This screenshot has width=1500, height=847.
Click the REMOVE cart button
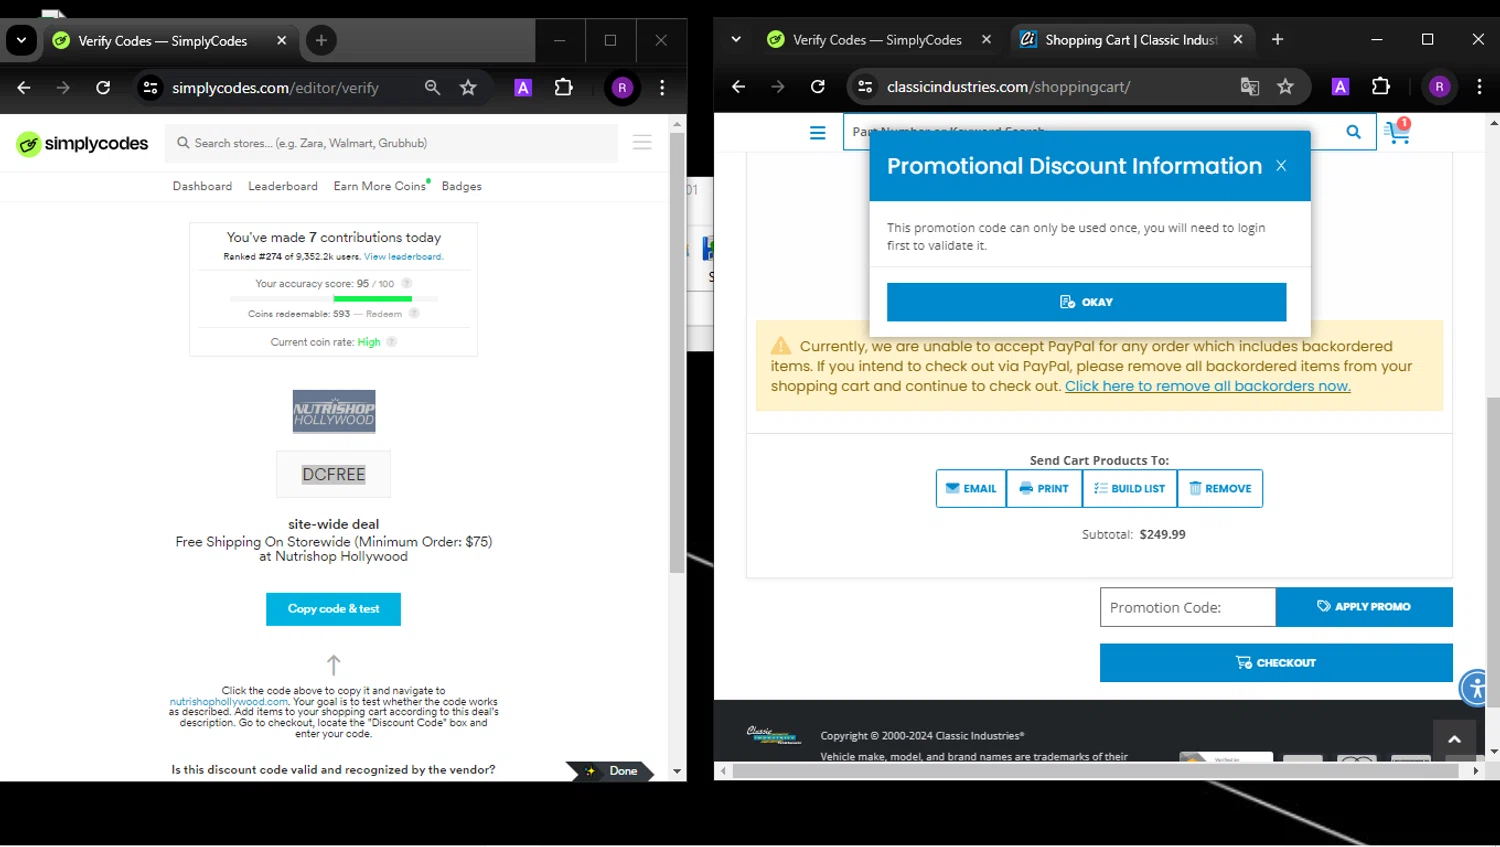click(1220, 489)
